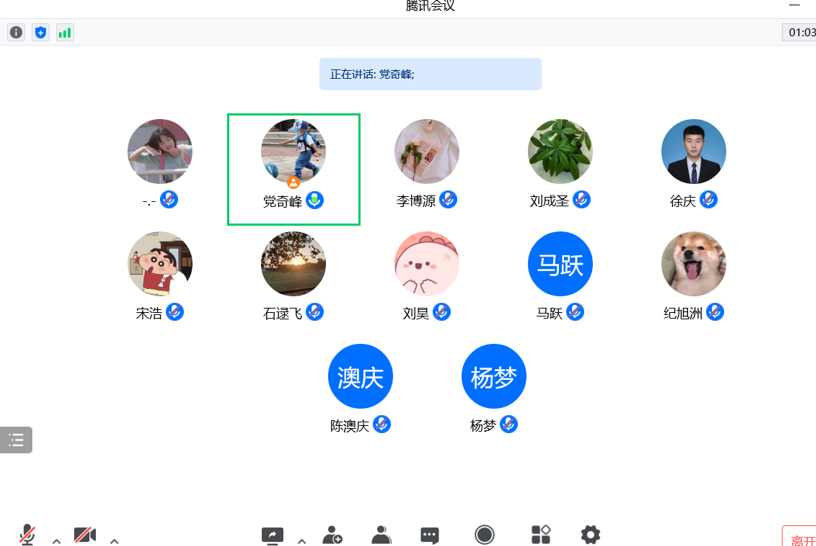Click the blue security shield icon
816x546 pixels.
coord(41,32)
